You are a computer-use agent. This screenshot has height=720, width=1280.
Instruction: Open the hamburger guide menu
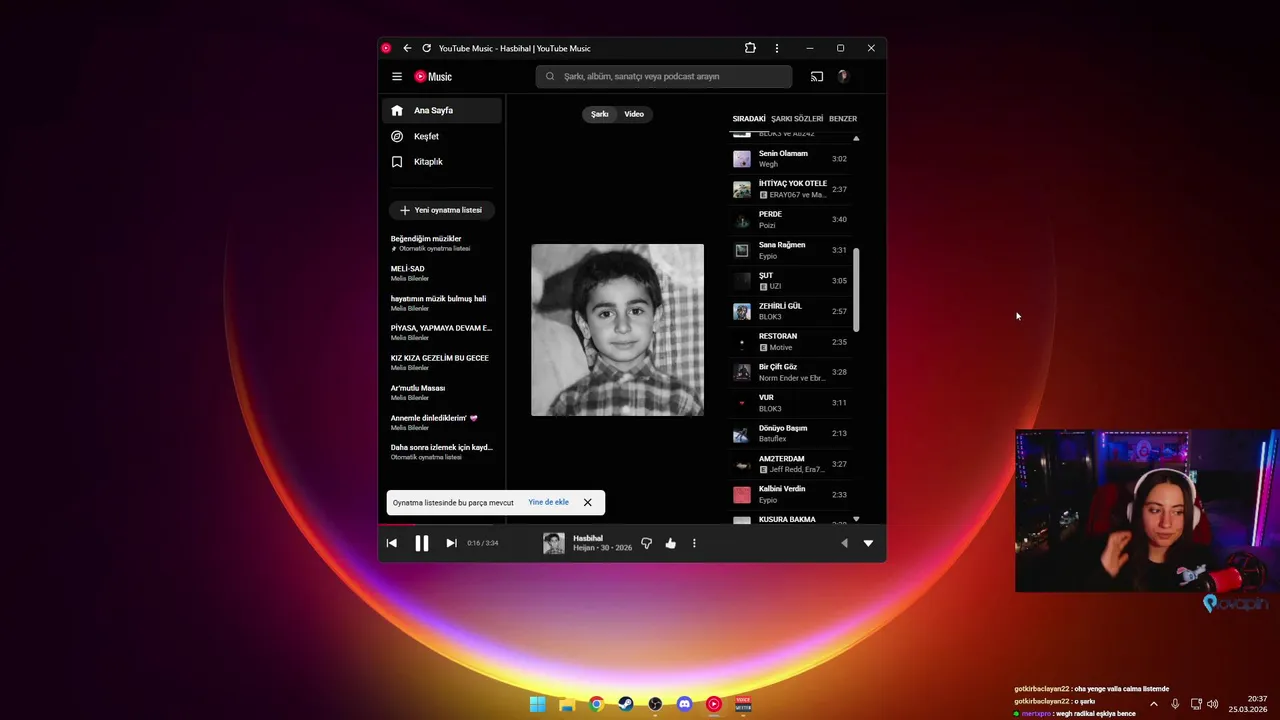pyautogui.click(x=397, y=76)
